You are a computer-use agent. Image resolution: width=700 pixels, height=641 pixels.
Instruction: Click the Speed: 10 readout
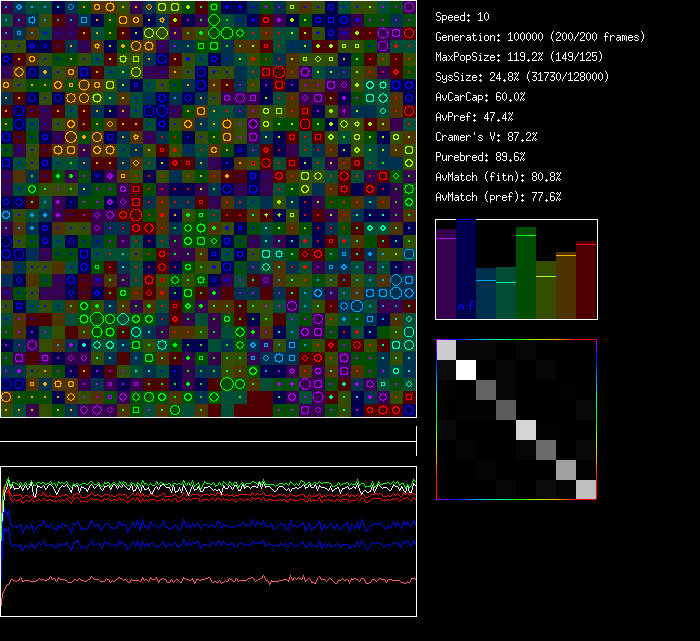coord(463,17)
